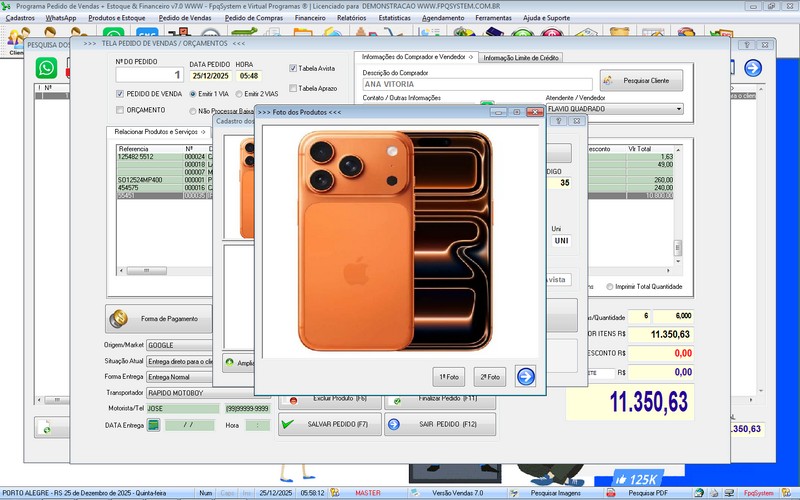
Task: Open the Atendente / Vendedor dropdown showing FLAVIO QUADRADO
Action: (x=615, y=109)
